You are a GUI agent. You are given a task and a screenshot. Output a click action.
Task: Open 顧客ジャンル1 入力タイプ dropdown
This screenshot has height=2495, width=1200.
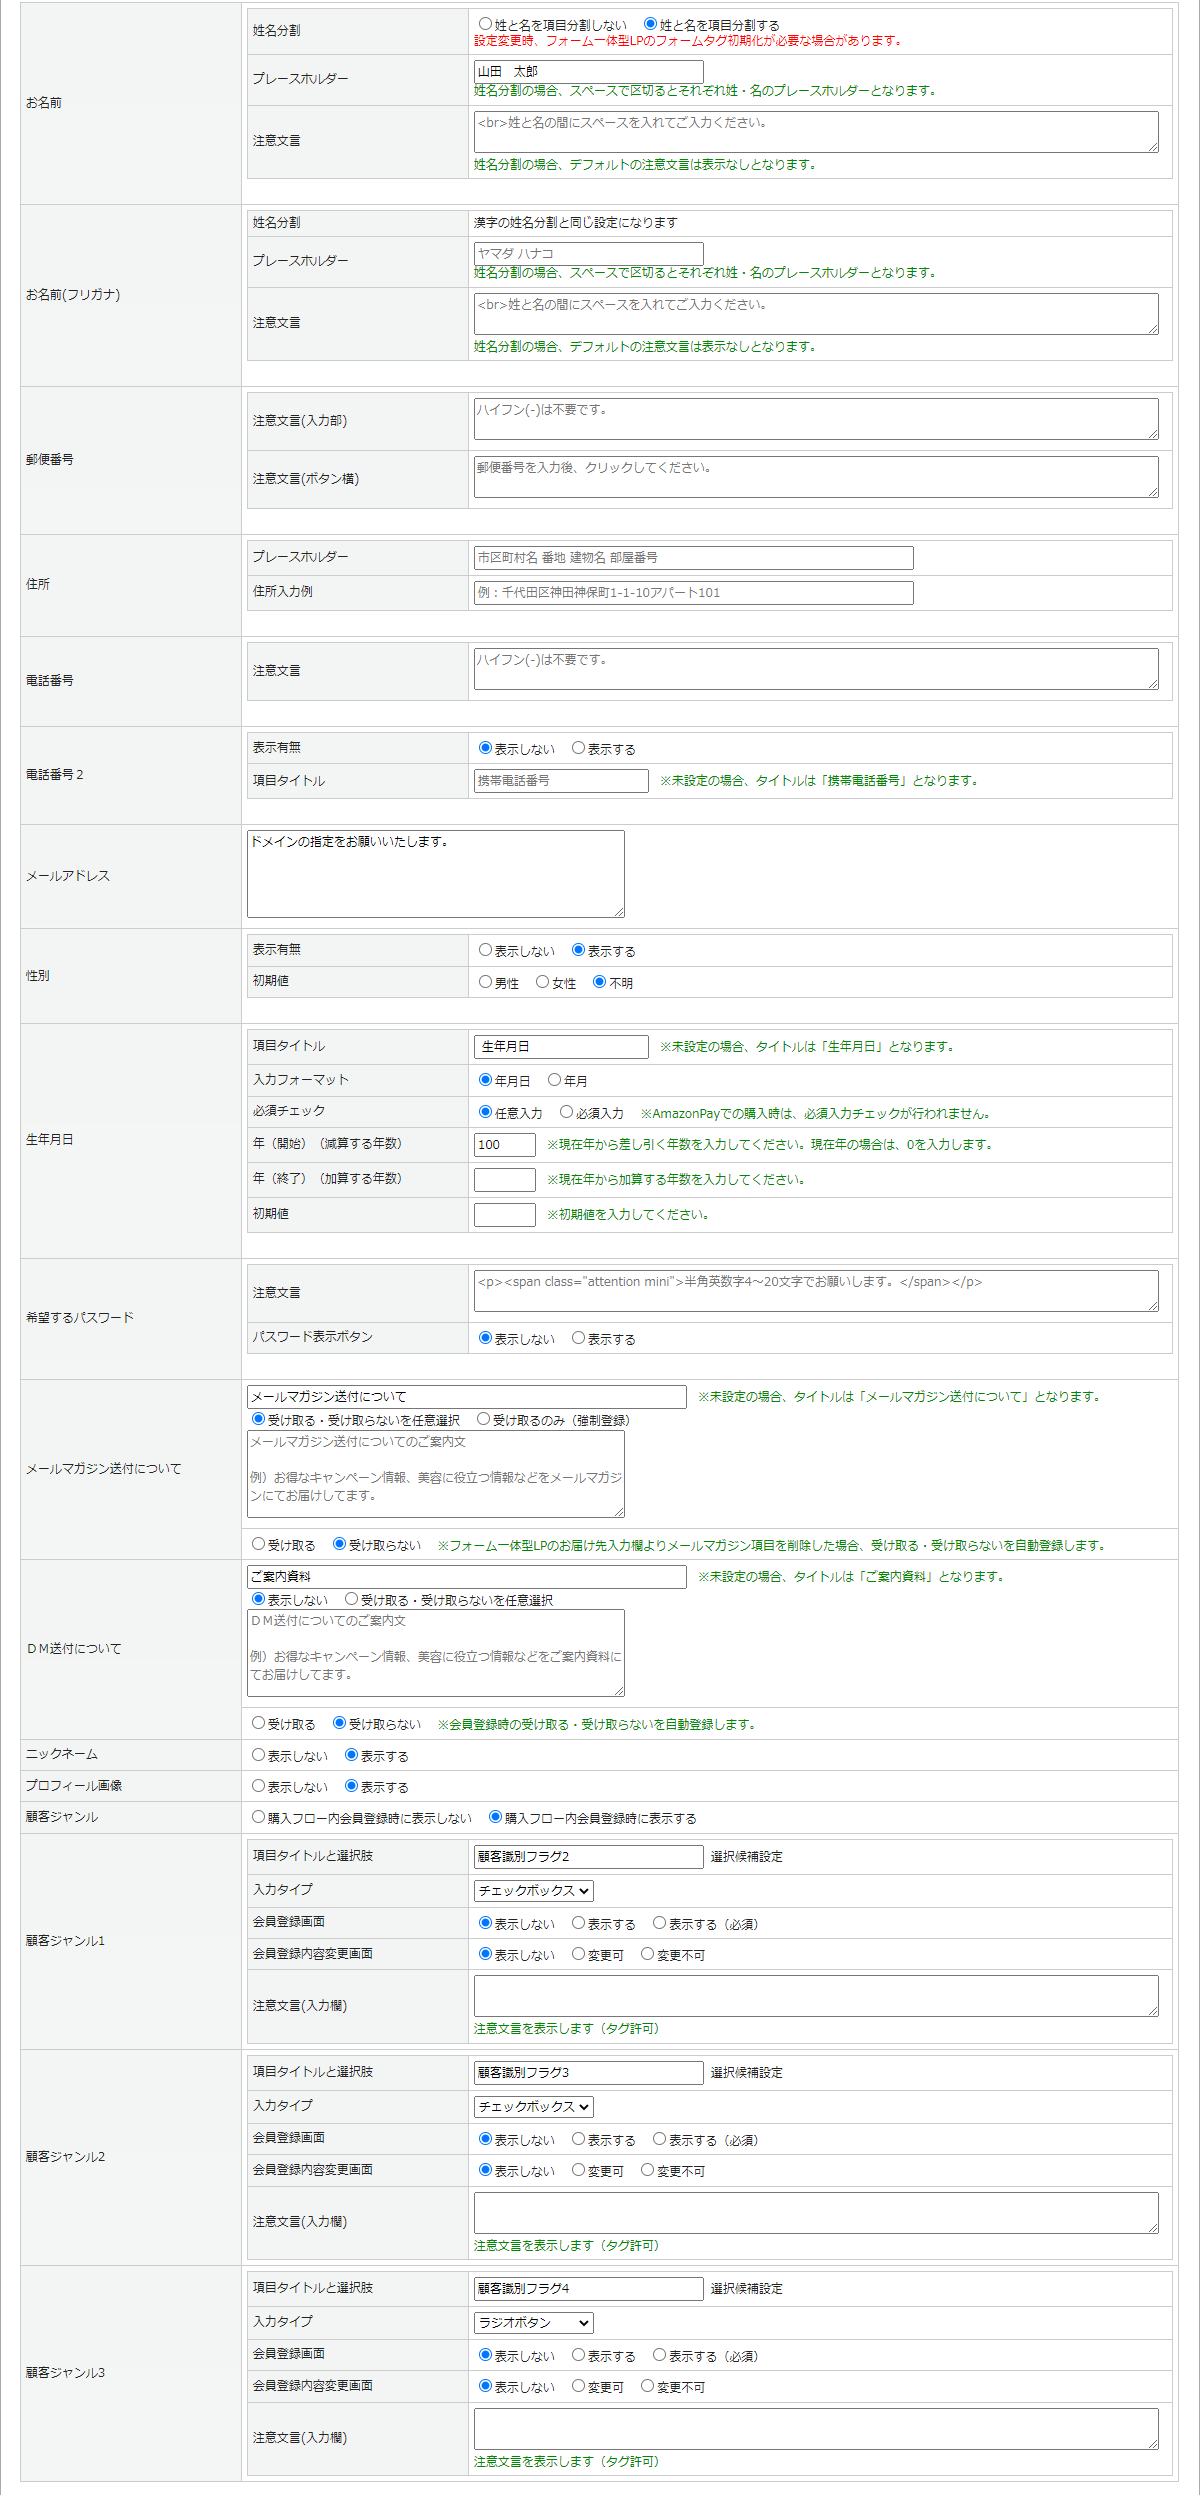click(x=533, y=1890)
